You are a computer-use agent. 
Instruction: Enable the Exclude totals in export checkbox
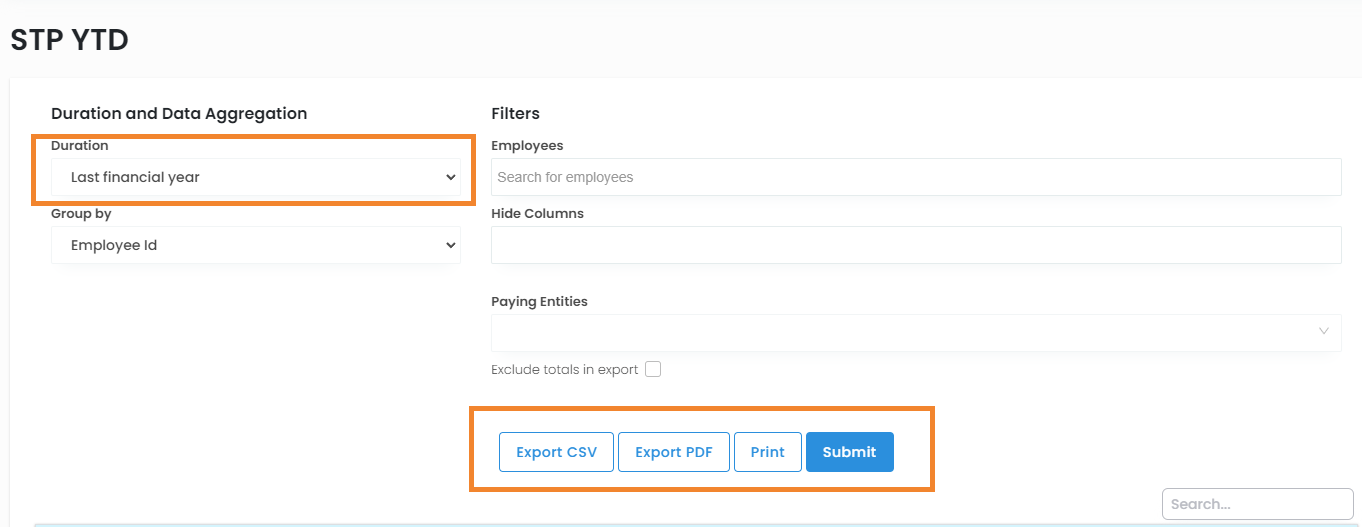click(x=653, y=369)
